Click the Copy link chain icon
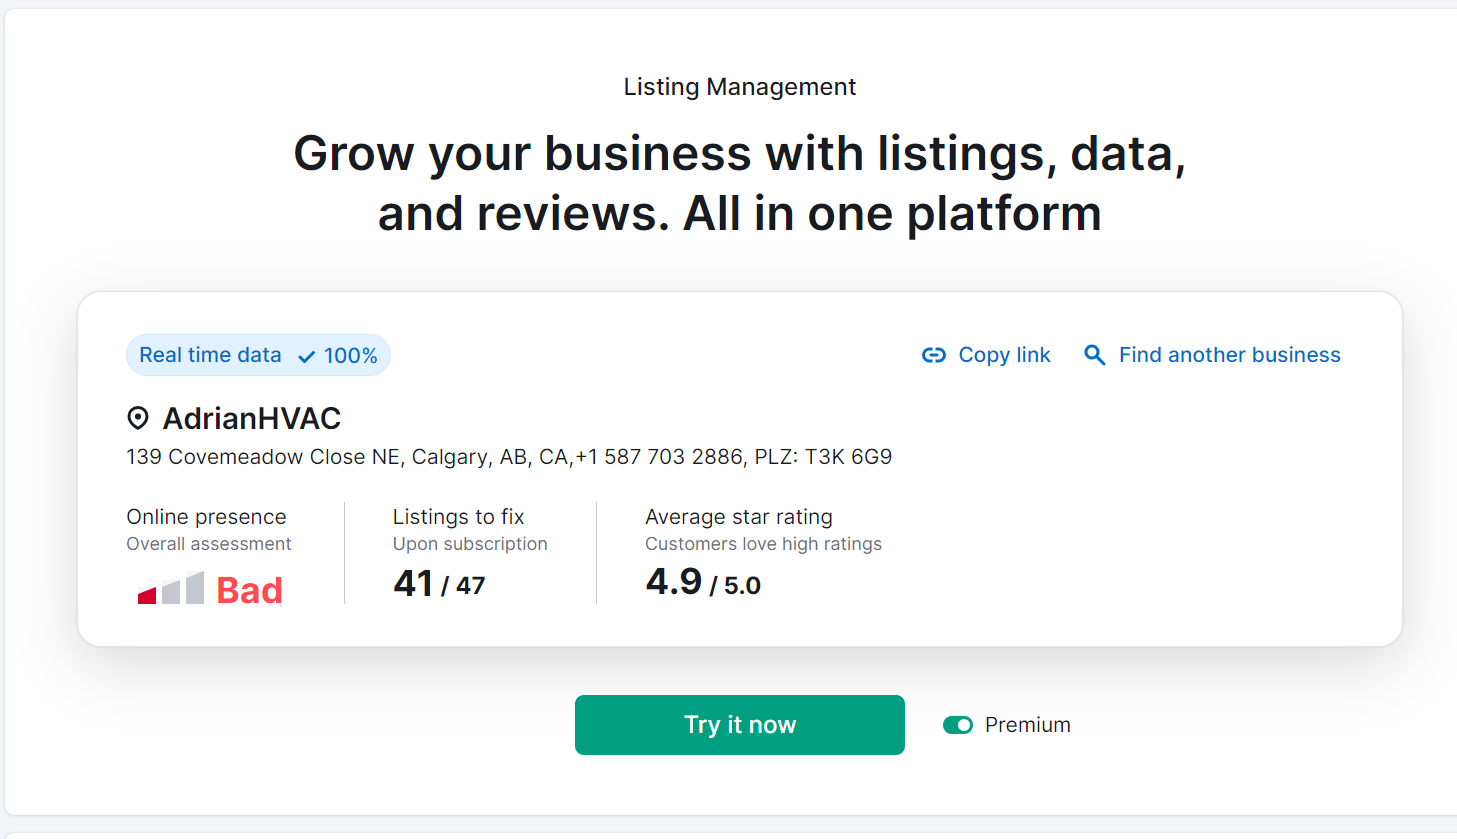The width and height of the screenshot is (1457, 839). click(933, 355)
